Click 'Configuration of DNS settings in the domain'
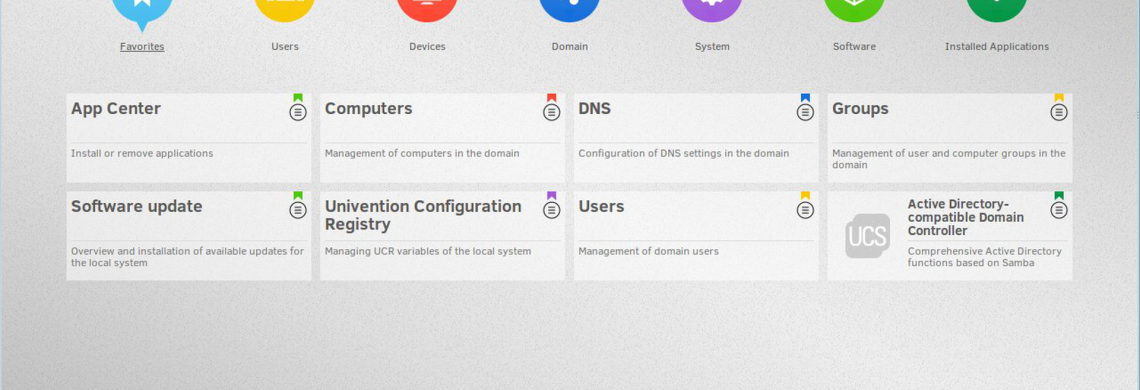The width and height of the screenshot is (1140, 390). tap(683, 154)
